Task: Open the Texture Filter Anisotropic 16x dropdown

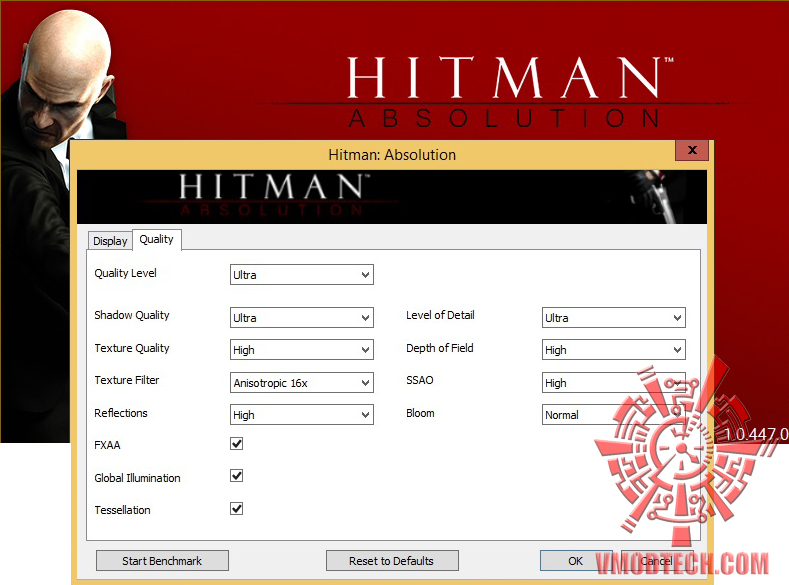Action: coord(302,383)
